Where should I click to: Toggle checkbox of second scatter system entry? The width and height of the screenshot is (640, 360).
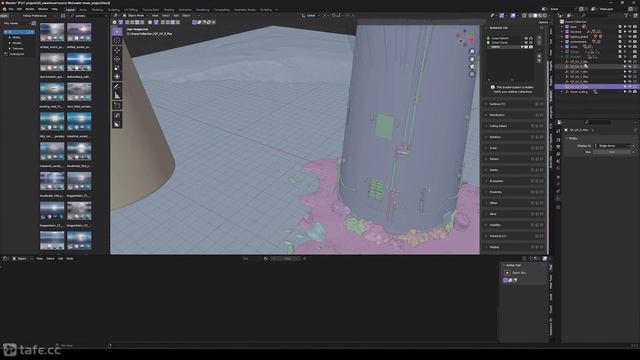tap(488, 42)
